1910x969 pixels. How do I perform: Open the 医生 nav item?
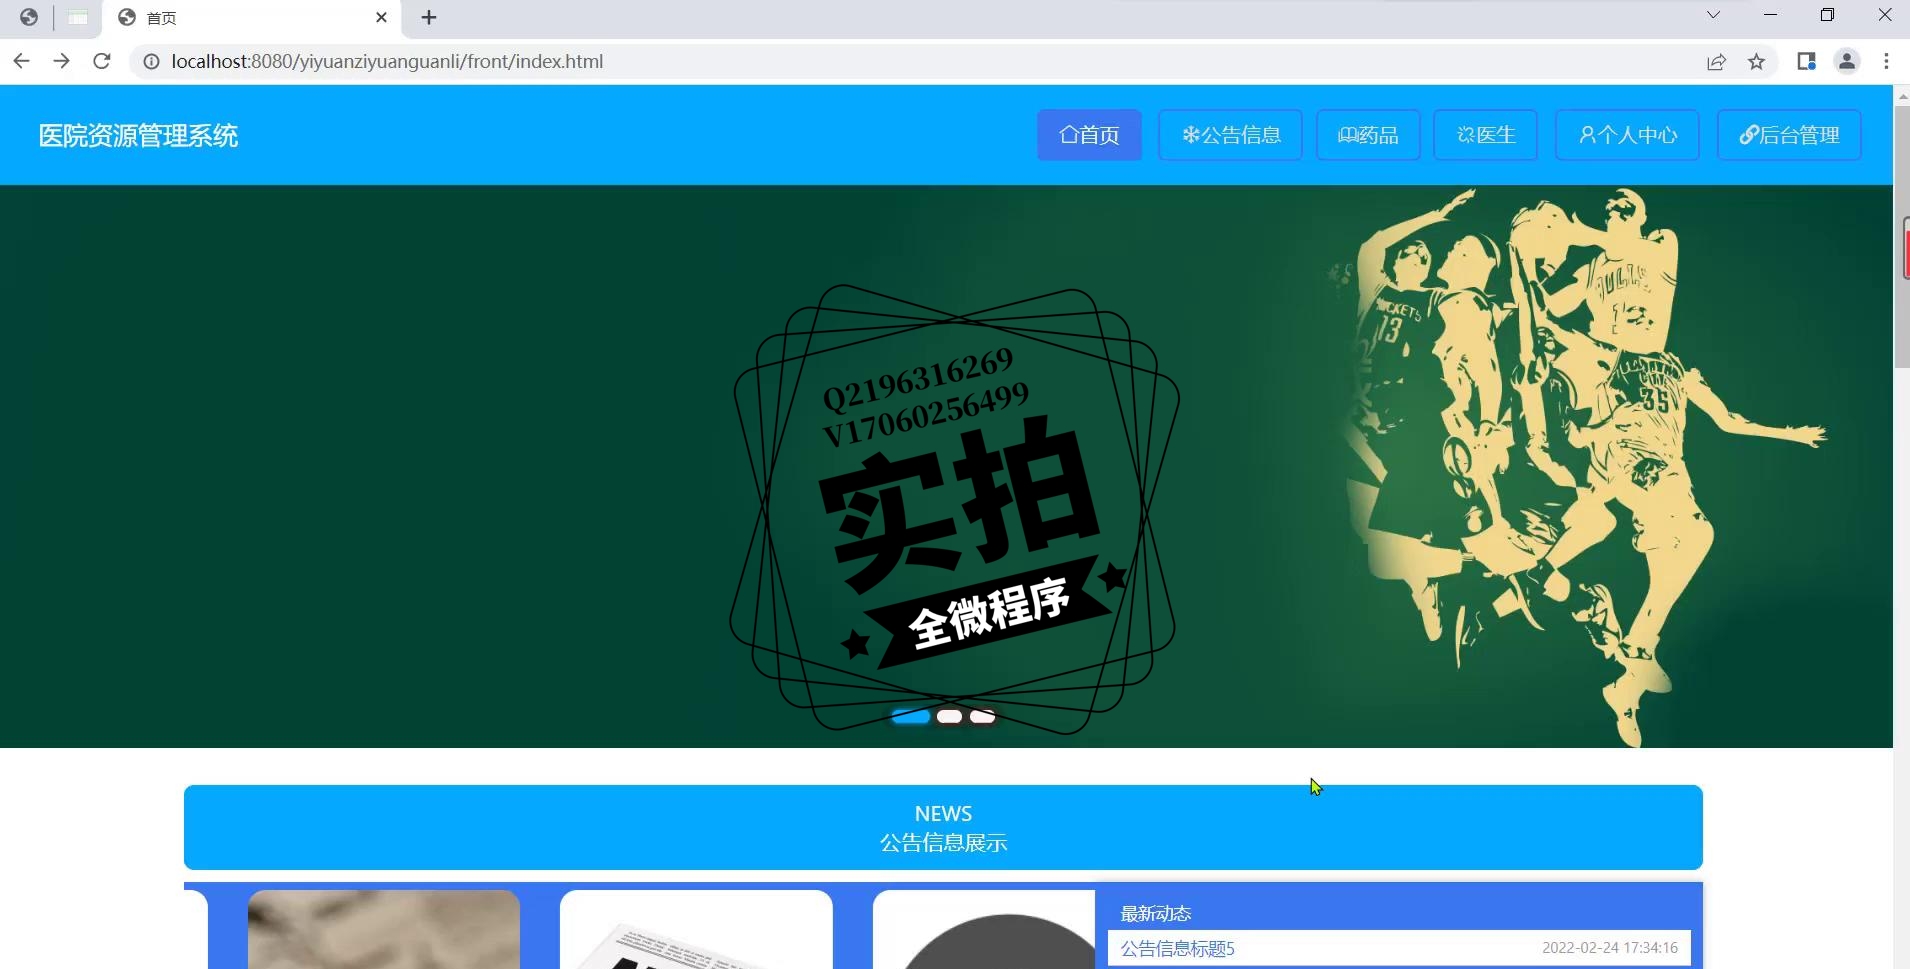click(x=1485, y=135)
